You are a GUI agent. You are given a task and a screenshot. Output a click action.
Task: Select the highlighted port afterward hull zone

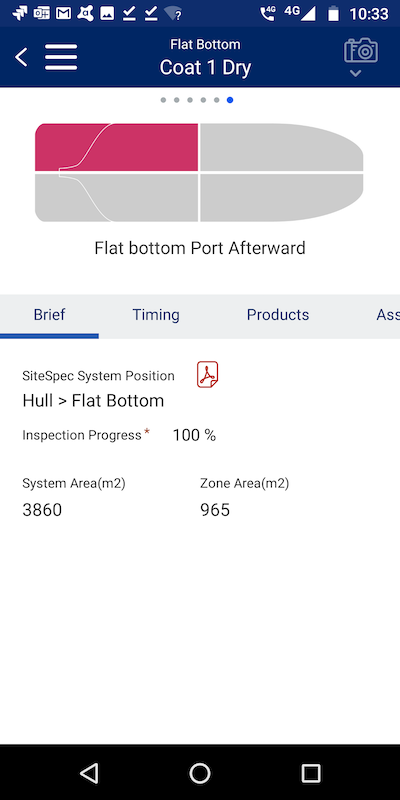pyautogui.click(x=116, y=147)
